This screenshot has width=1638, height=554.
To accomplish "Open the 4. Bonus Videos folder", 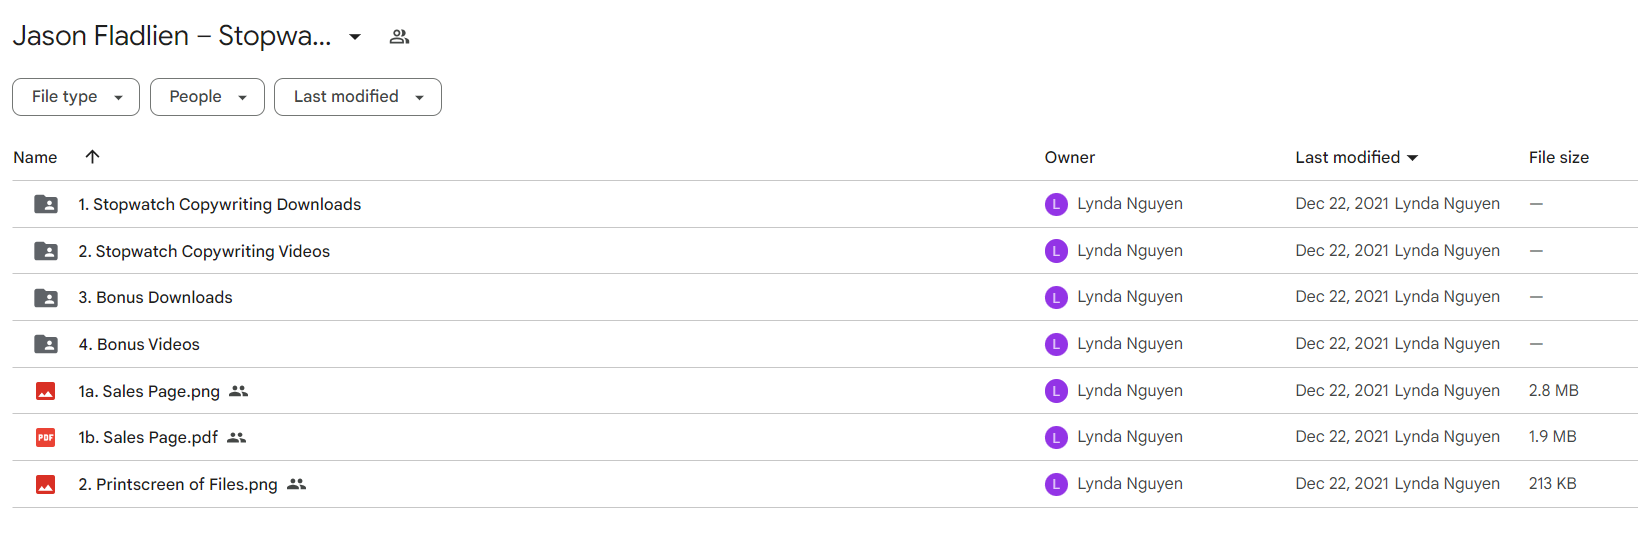I will (139, 344).
